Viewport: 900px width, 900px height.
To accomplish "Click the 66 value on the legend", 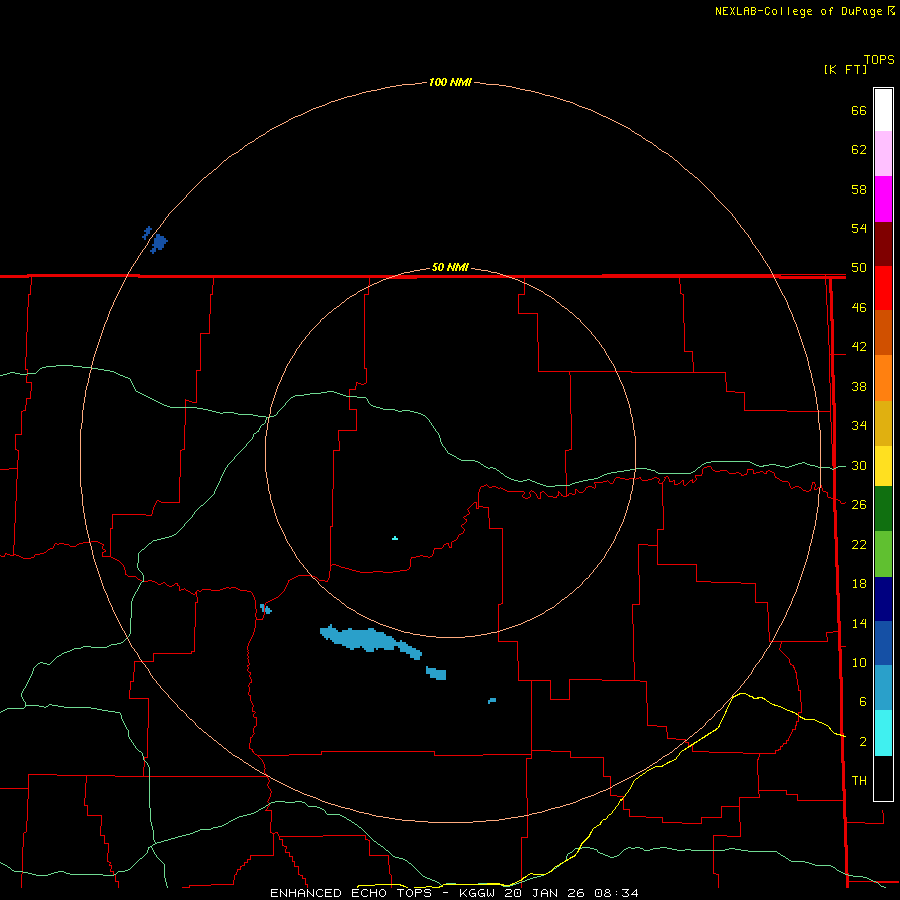I will [x=859, y=111].
